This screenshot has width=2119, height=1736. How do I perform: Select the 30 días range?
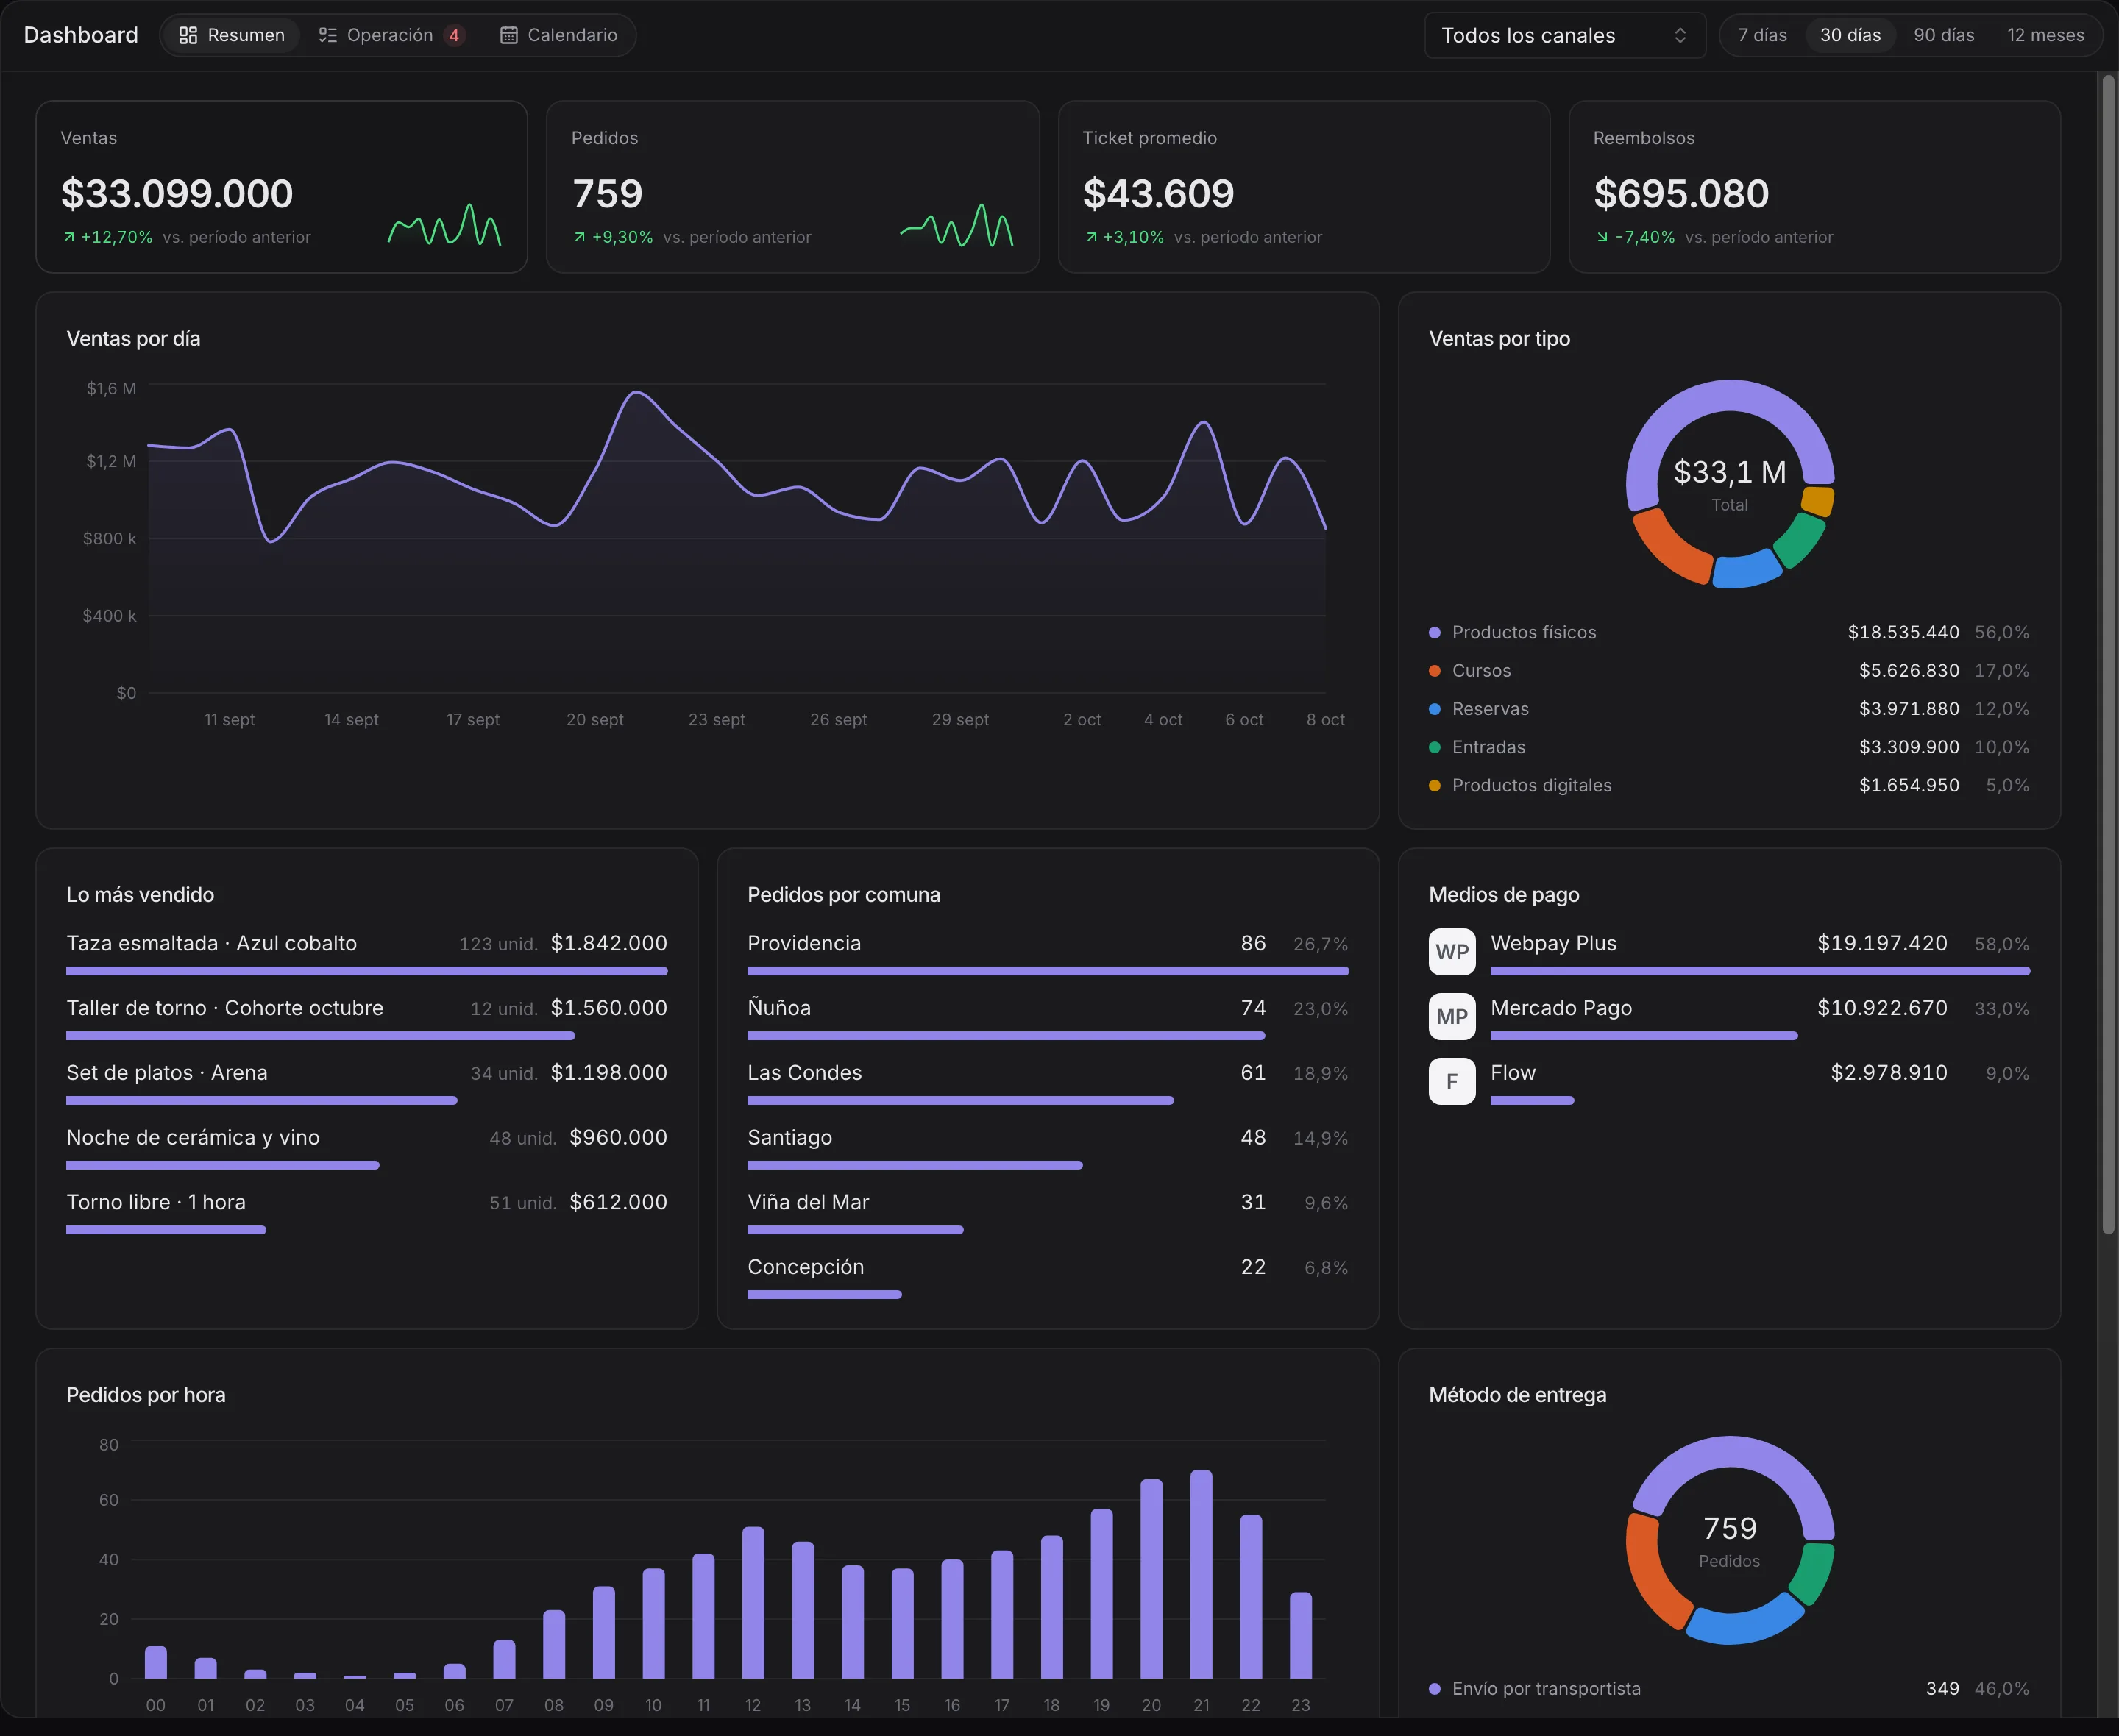click(1850, 35)
